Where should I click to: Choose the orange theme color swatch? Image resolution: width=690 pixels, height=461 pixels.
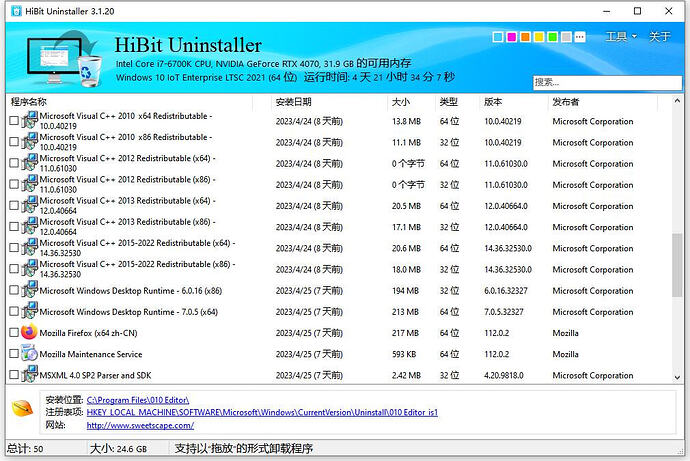coord(525,37)
